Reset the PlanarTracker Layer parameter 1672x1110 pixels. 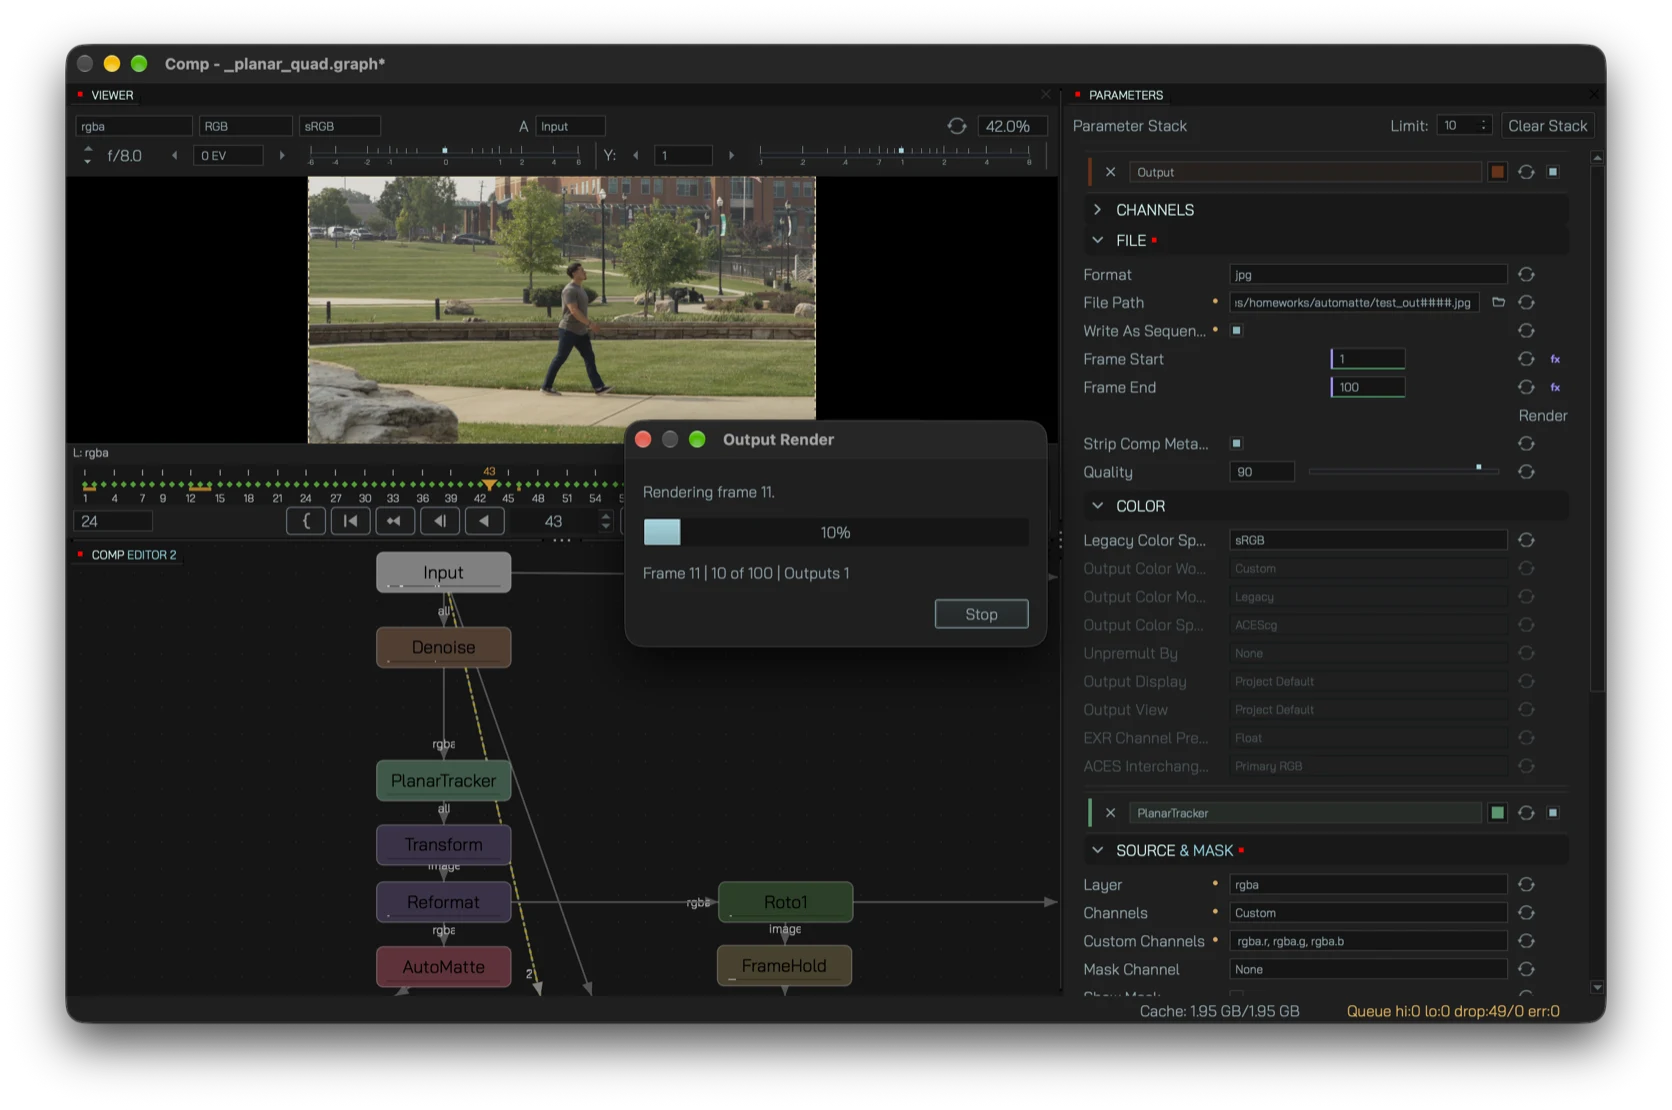coord(1526,885)
